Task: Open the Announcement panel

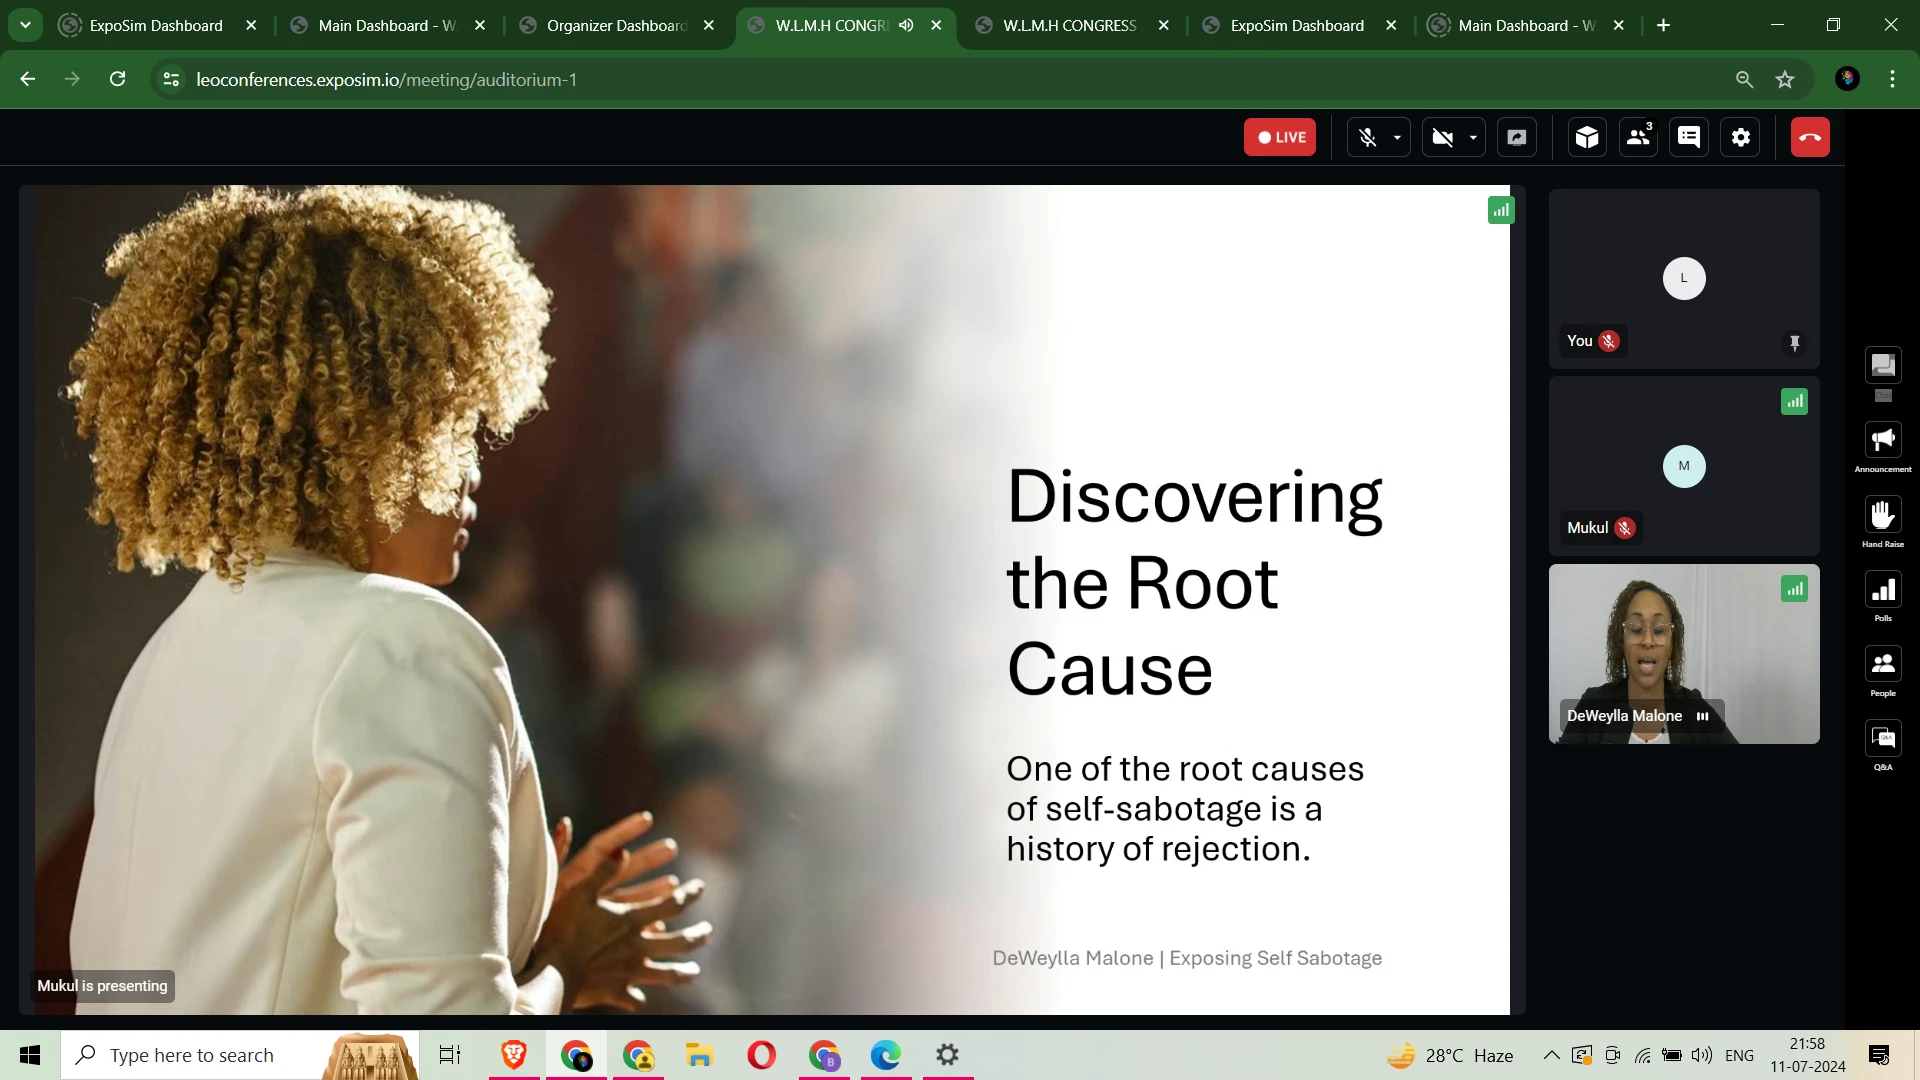Action: point(1883,441)
